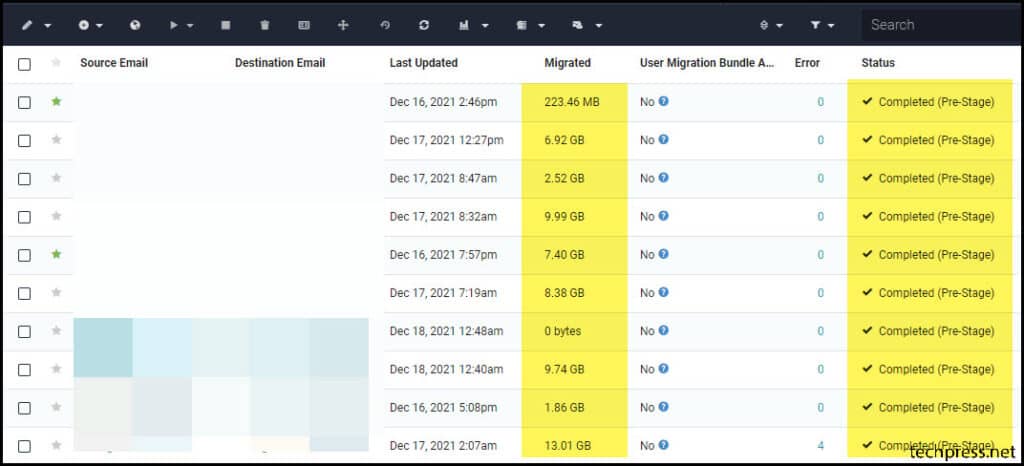
Task: Toggle the select-all checkbox in header
Action: [24, 64]
